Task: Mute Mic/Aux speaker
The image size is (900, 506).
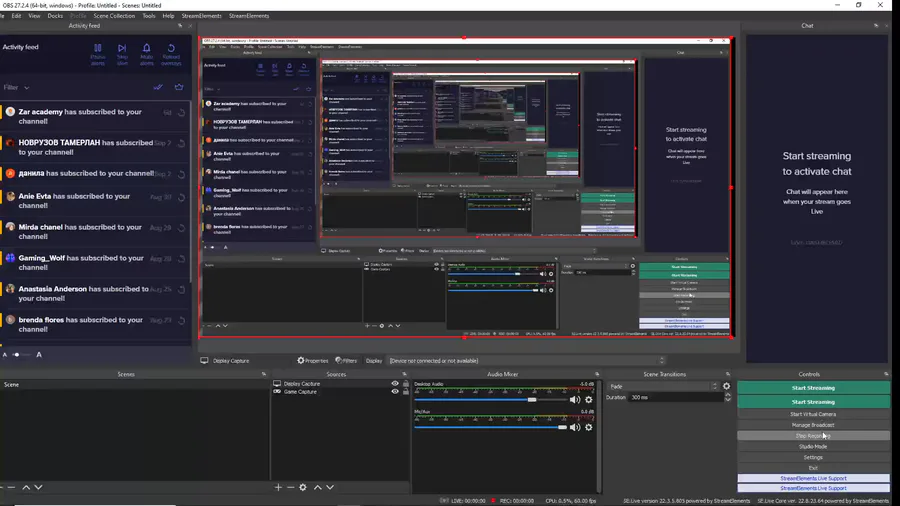Action: click(x=575, y=427)
